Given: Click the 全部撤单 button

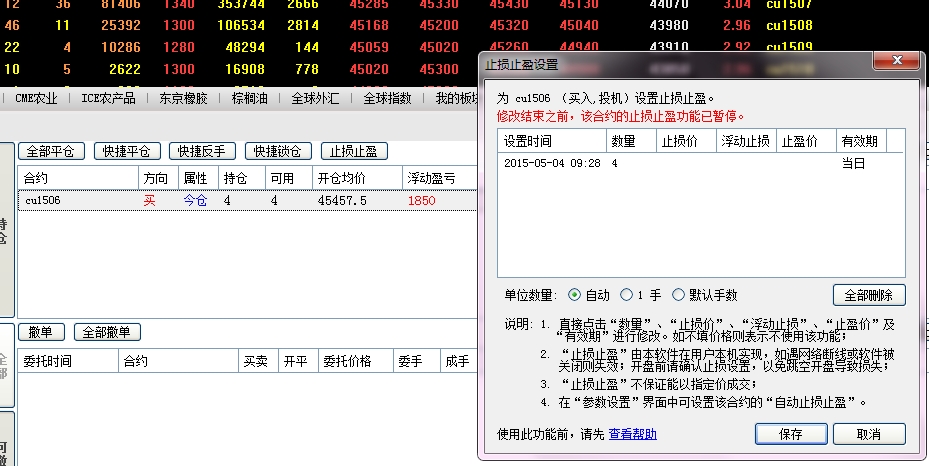Looking at the screenshot, I should pos(111,332).
